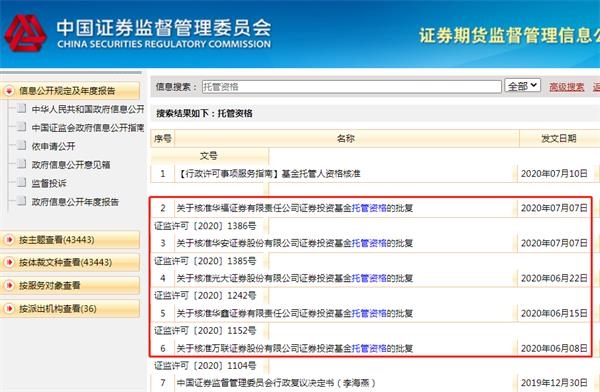This screenshot has width=600, height=392.
Task: Open 中国证监会政府信息公开指南 tree item
Action: point(88,128)
